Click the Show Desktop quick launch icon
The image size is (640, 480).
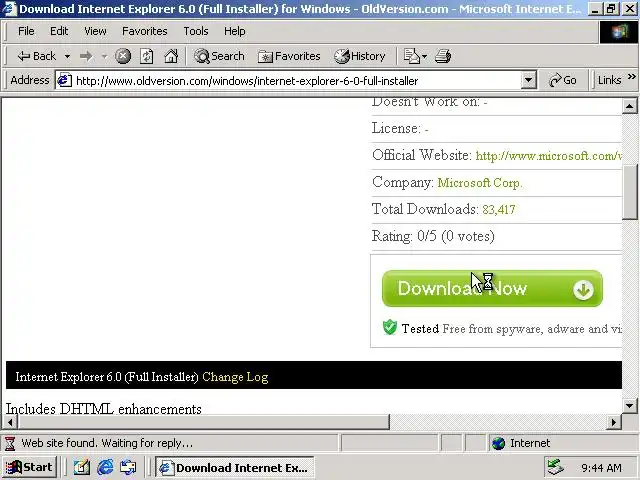click(82, 467)
